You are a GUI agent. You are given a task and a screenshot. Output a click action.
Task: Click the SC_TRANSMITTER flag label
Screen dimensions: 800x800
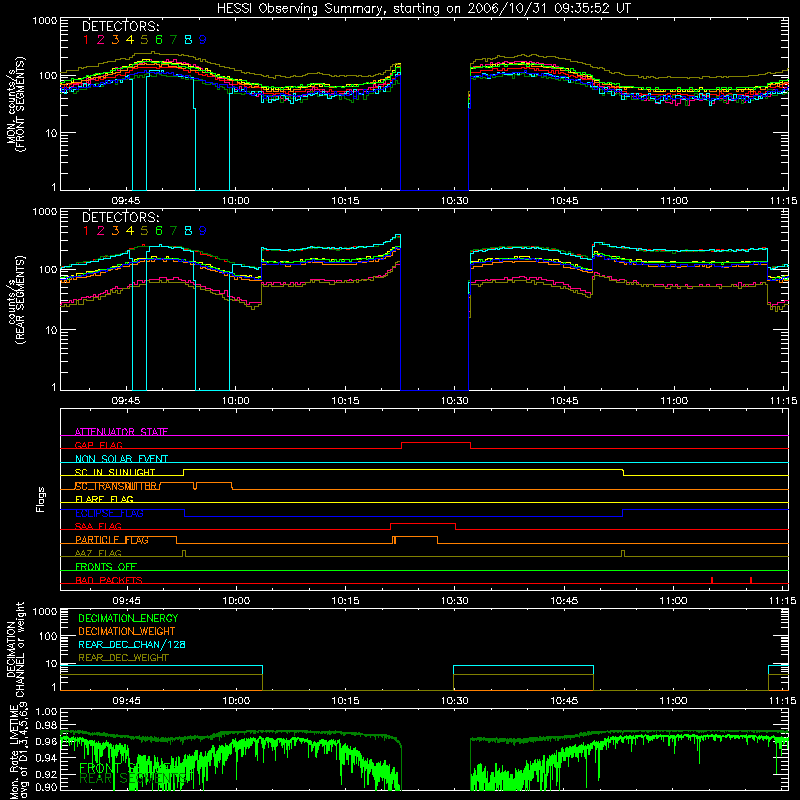[x=118, y=486]
